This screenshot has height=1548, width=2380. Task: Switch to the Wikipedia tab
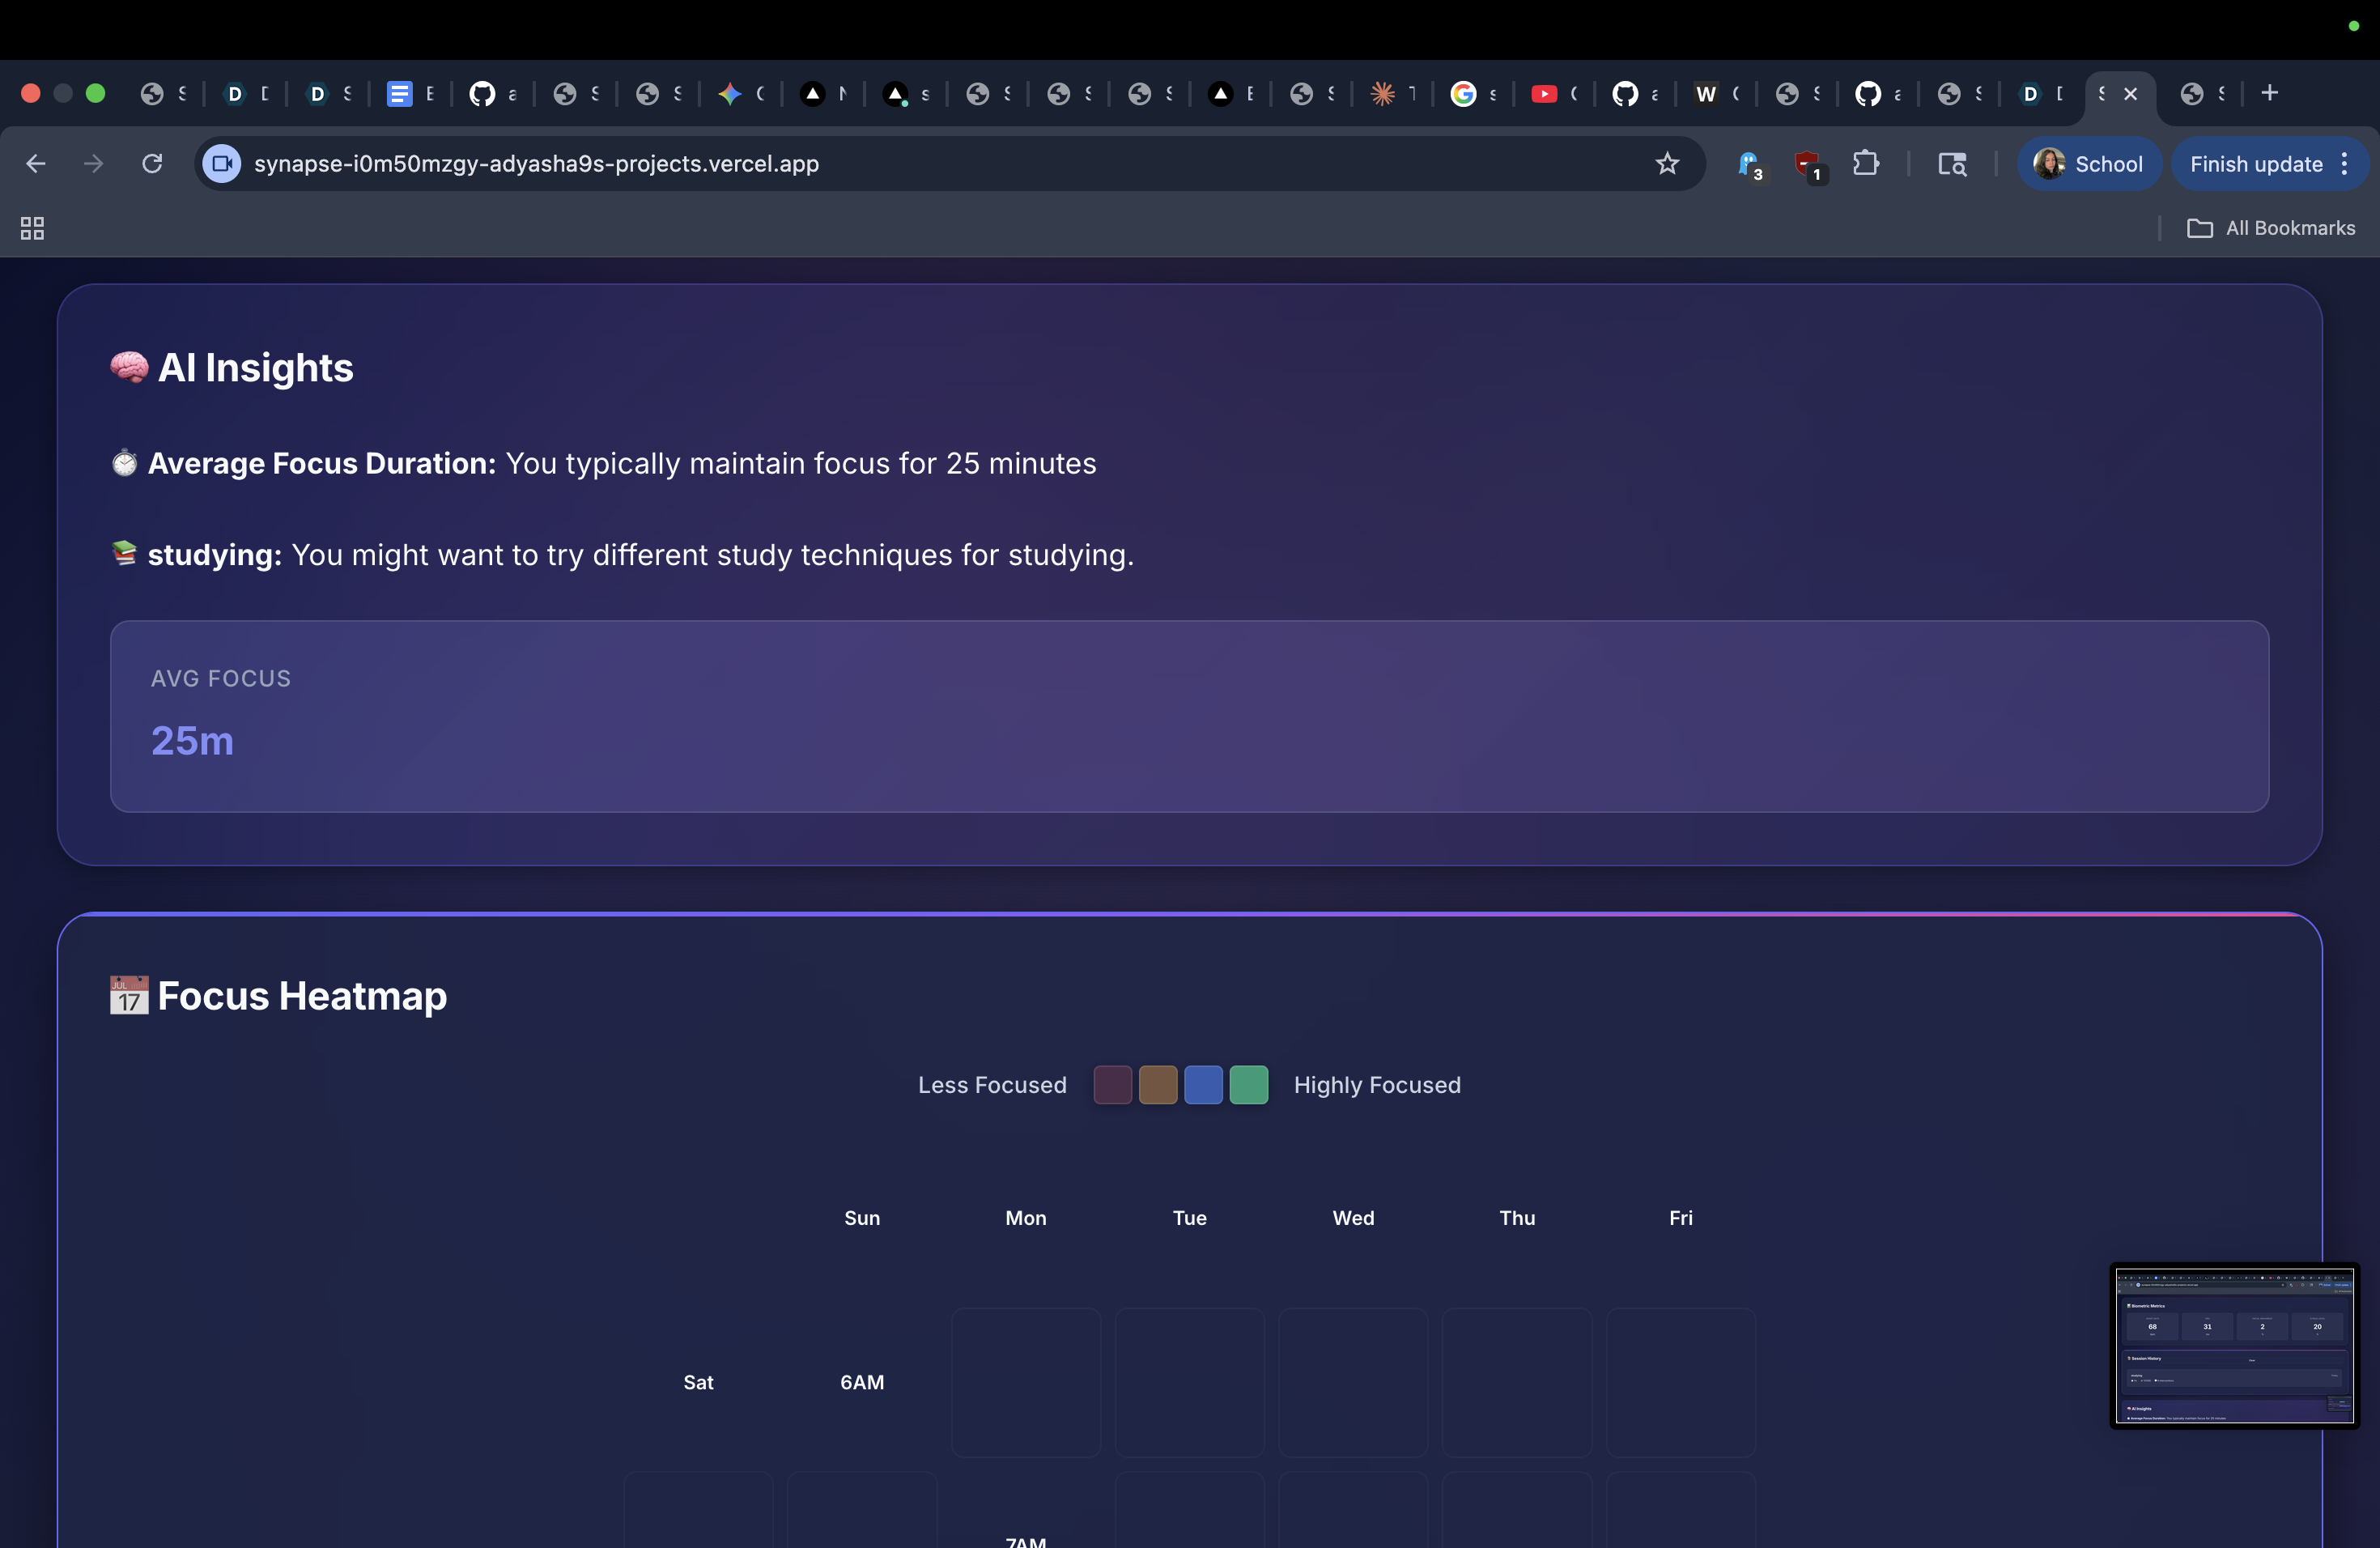(x=1706, y=94)
